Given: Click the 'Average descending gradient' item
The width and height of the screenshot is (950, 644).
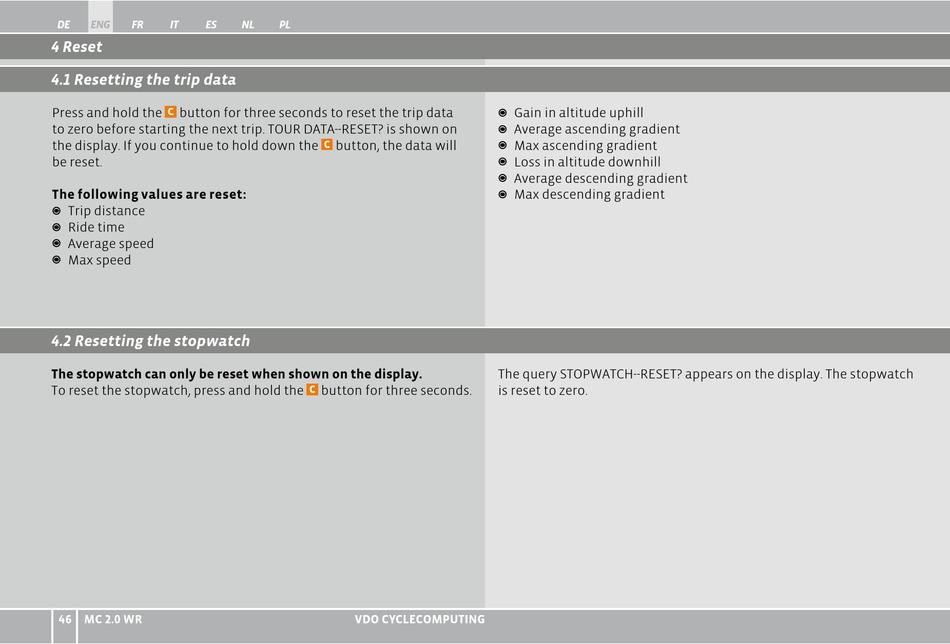Looking at the screenshot, I should click(600, 178).
